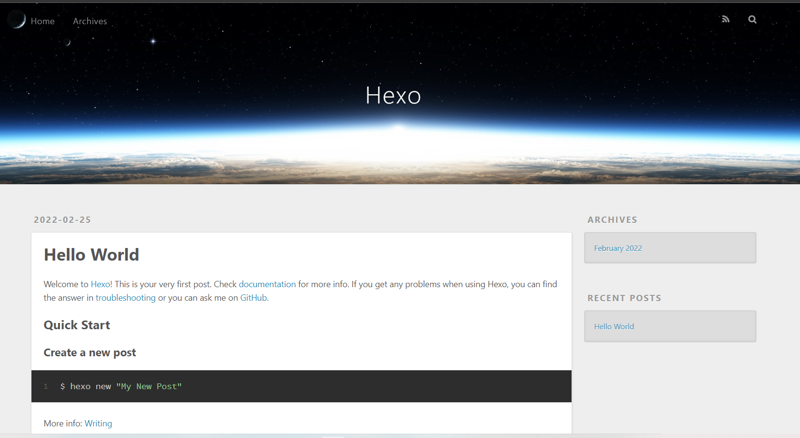Open the Hello World post title
The height and width of the screenshot is (438, 800).
91,255
